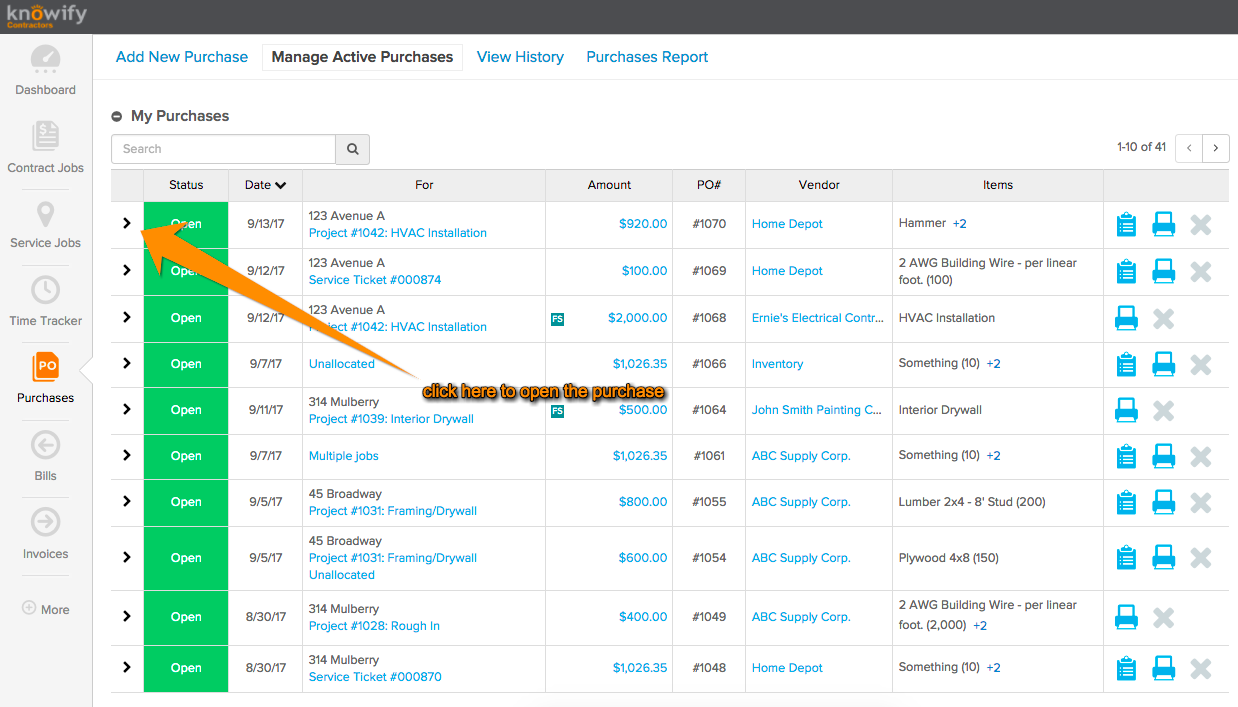Expand the PO #1070 purchase row
Screen dimensions: 1238x707
click(127, 224)
